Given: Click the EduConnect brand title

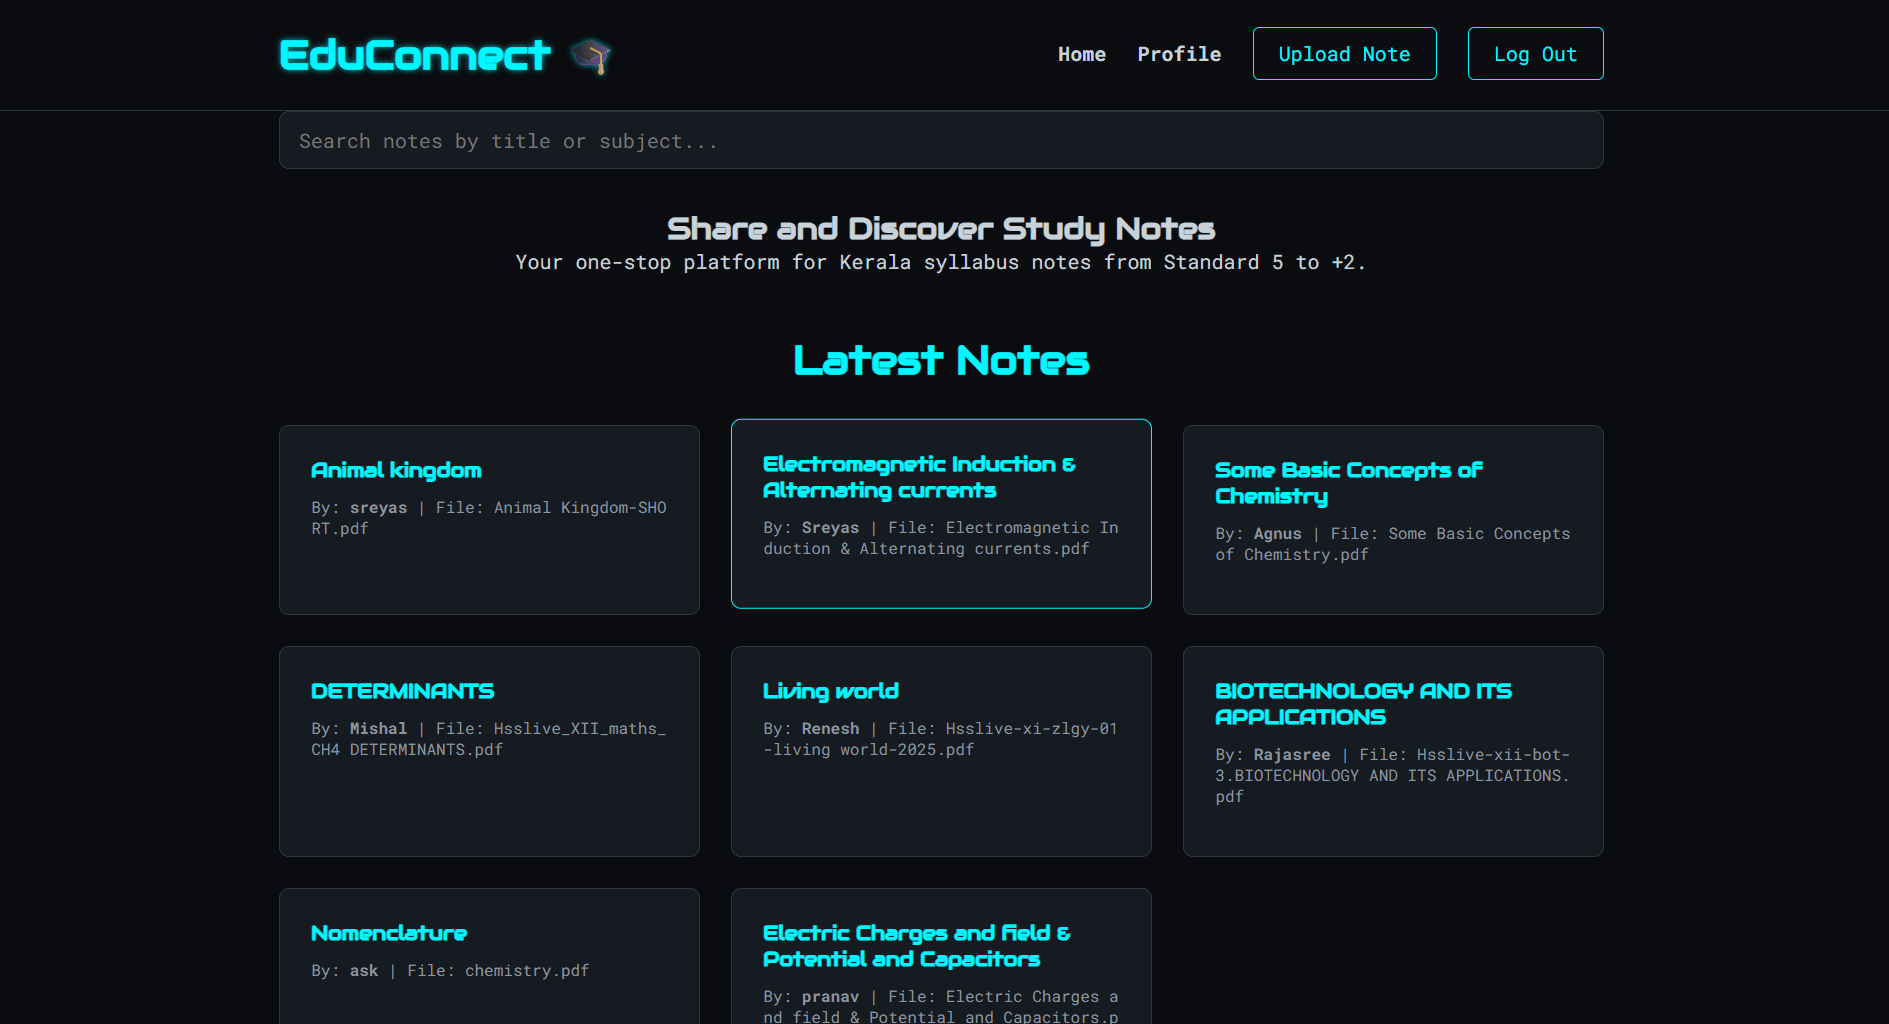Looking at the screenshot, I should pos(415,55).
